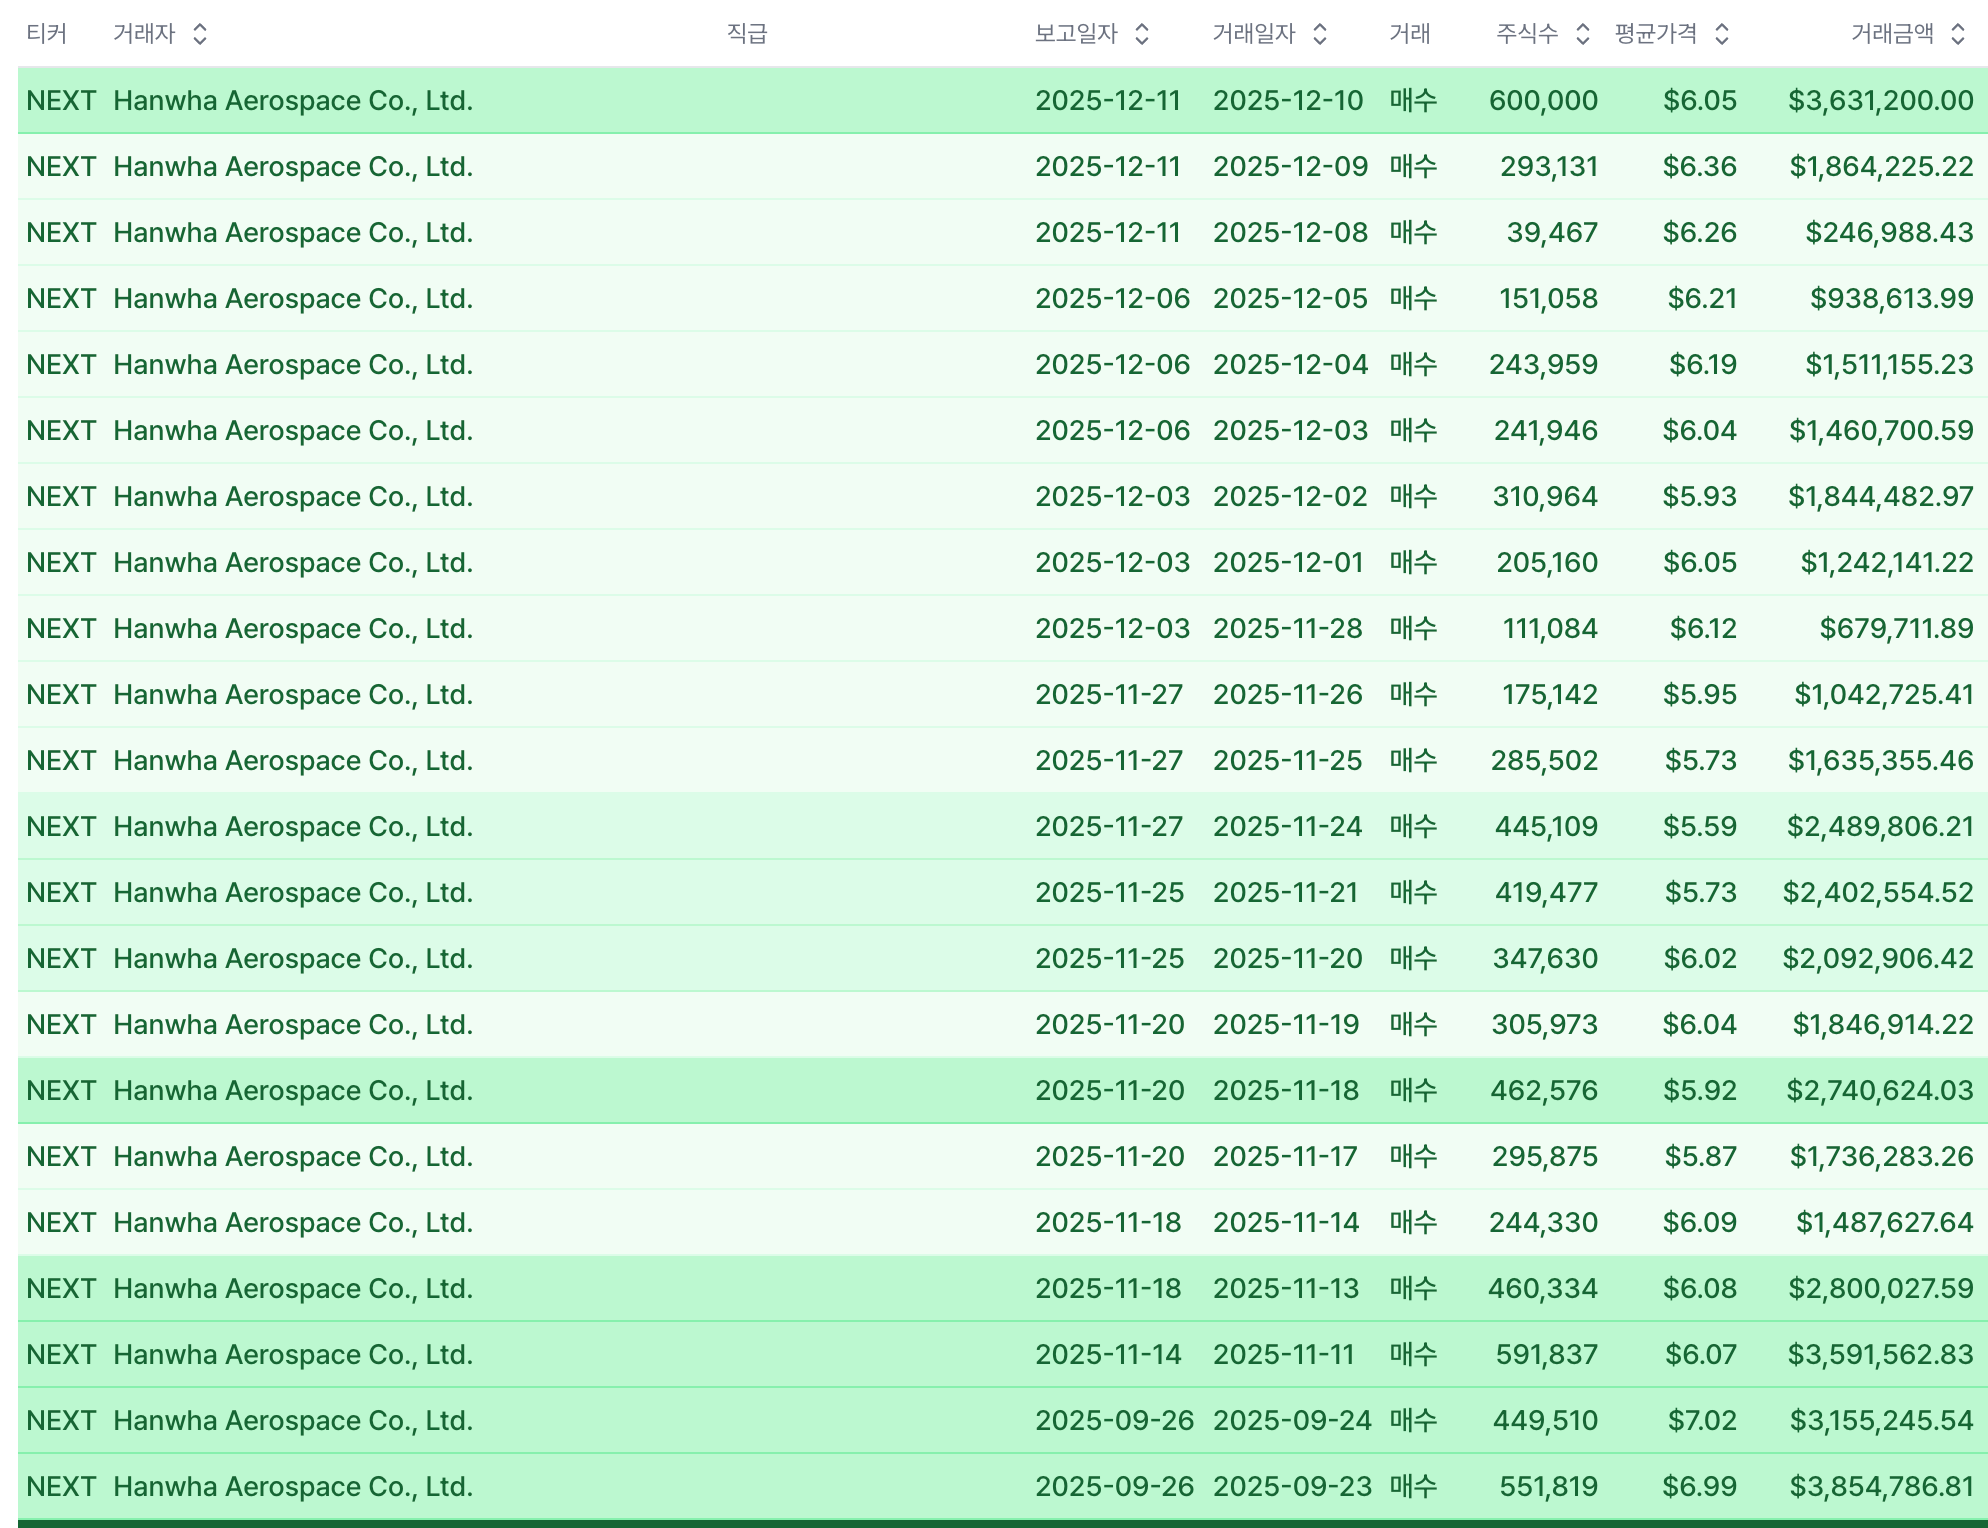Click the $3,591,562.83 transaction amount cell

point(1880,1355)
